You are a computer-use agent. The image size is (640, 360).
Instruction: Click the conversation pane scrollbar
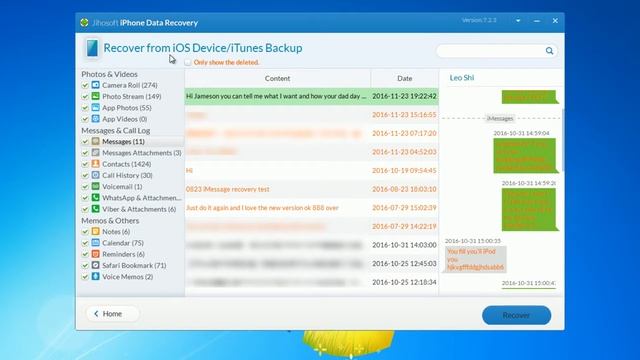point(563,140)
